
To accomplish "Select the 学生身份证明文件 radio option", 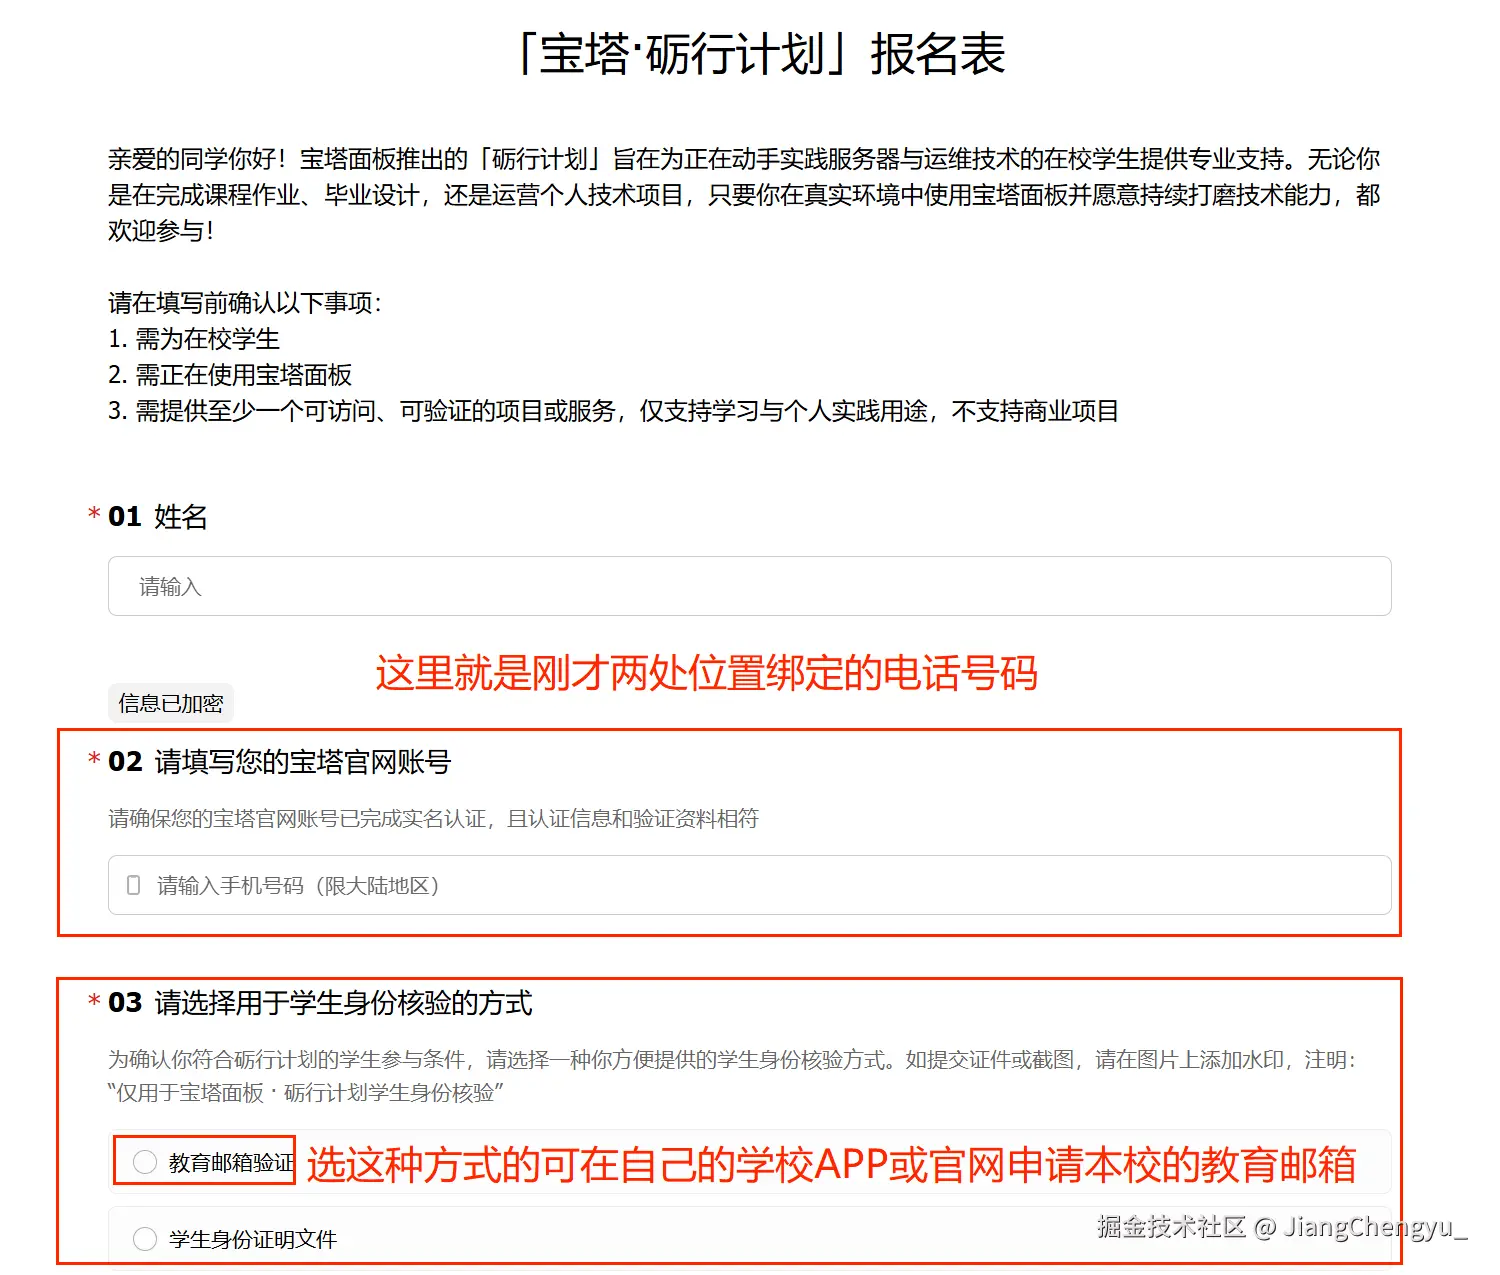I will (145, 1239).
